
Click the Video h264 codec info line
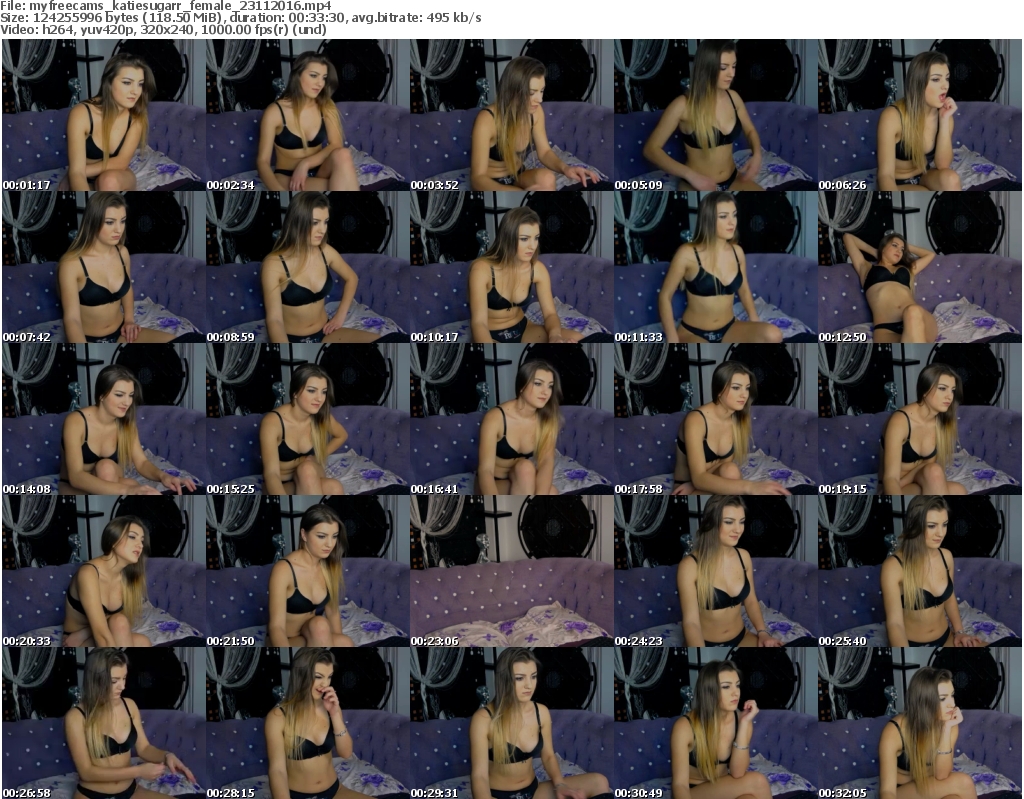pos(163,30)
